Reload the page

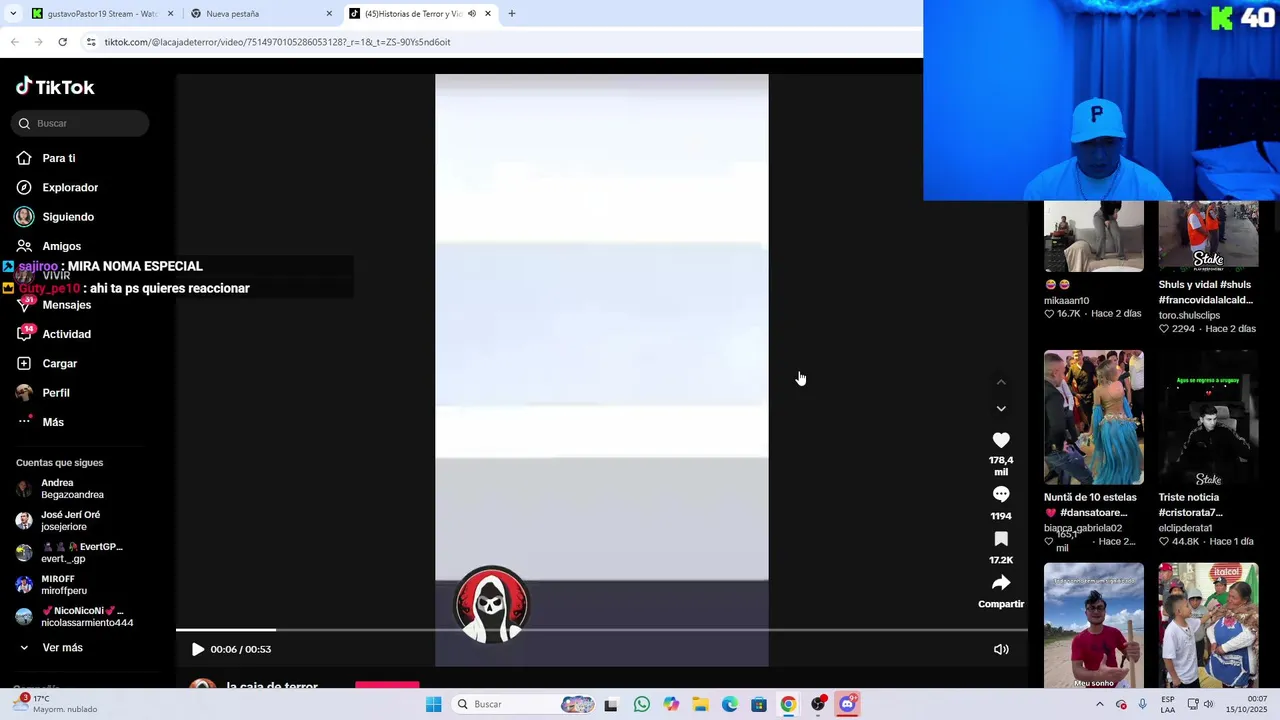(x=63, y=42)
